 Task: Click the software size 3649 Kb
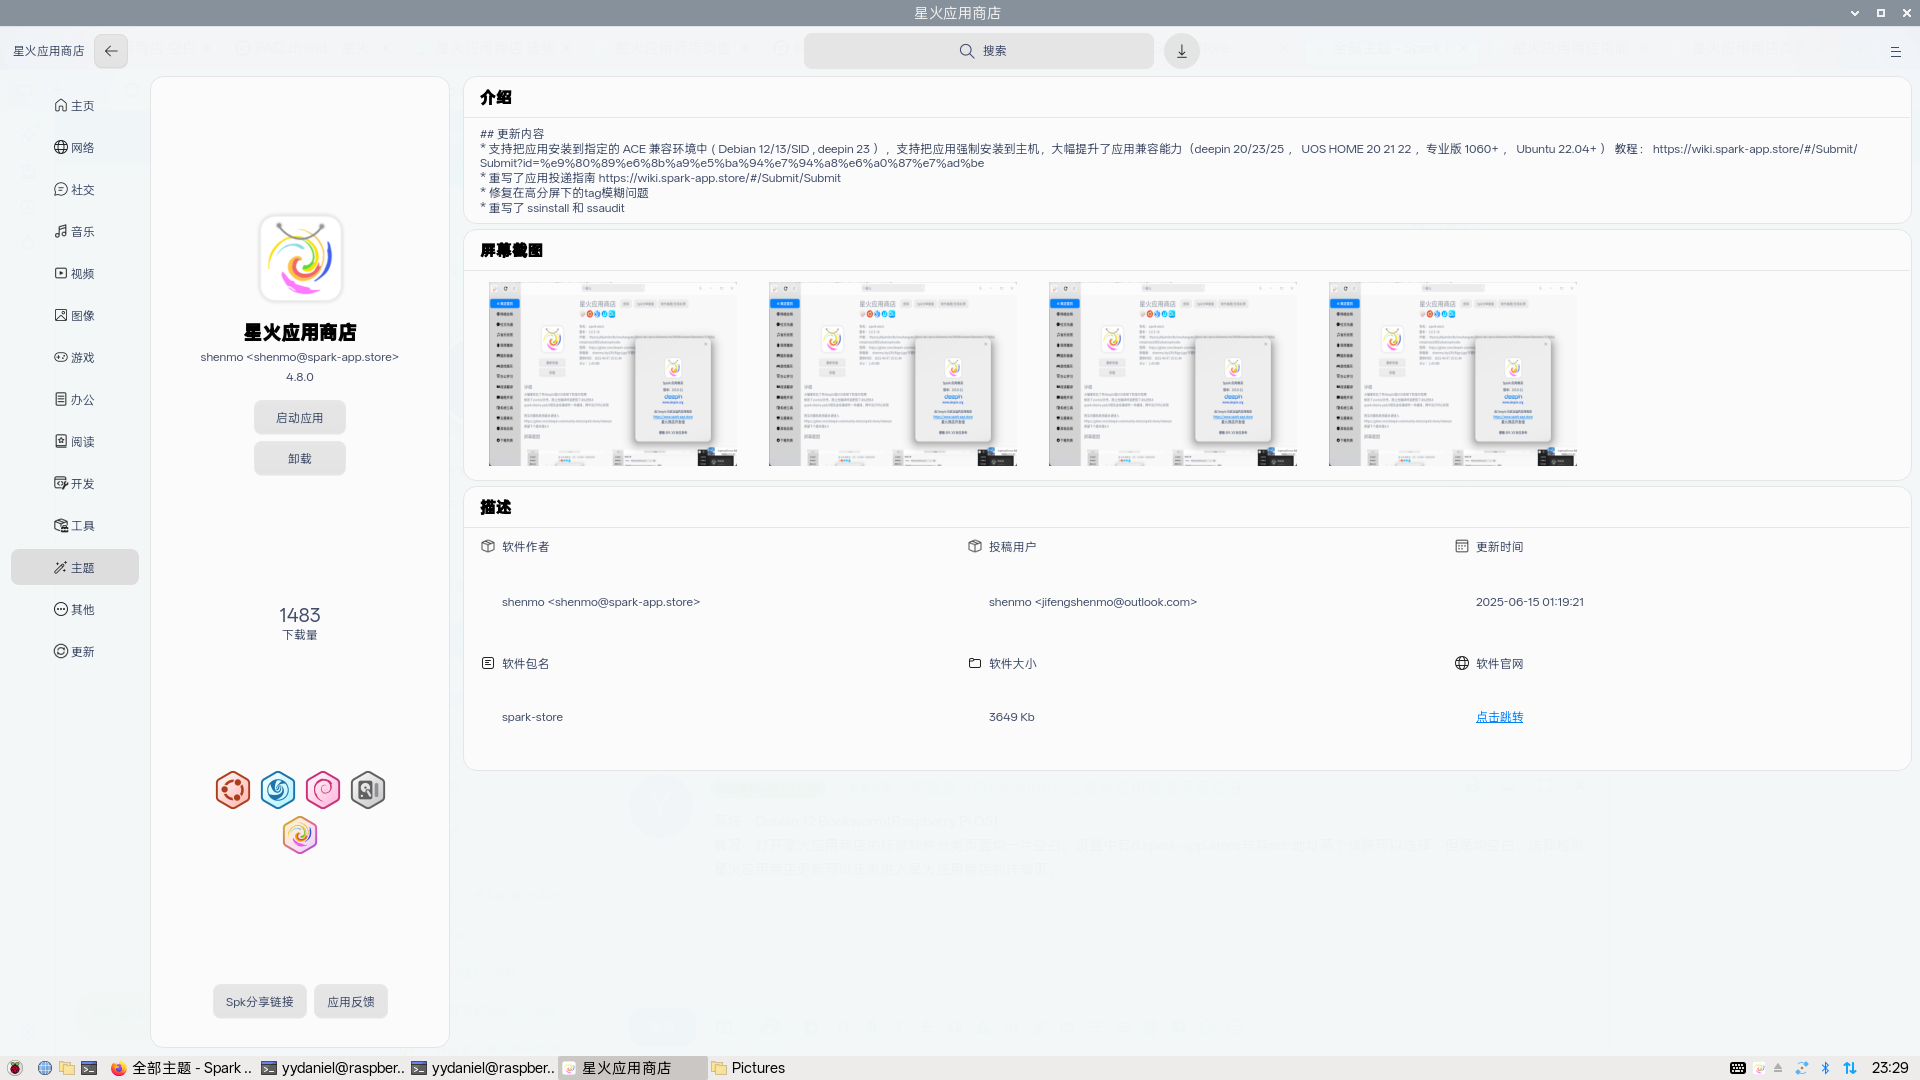pos(1012,717)
